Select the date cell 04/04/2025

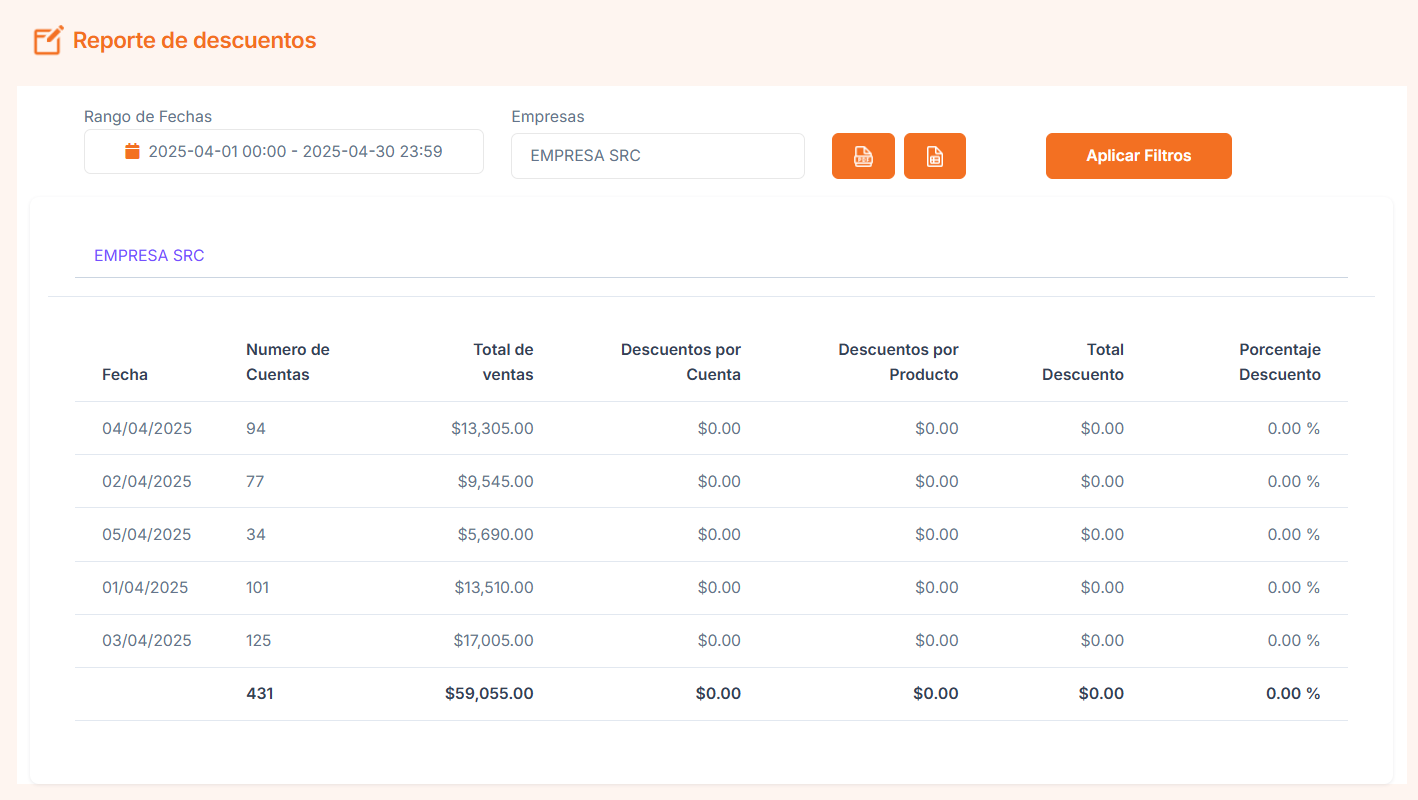(147, 428)
